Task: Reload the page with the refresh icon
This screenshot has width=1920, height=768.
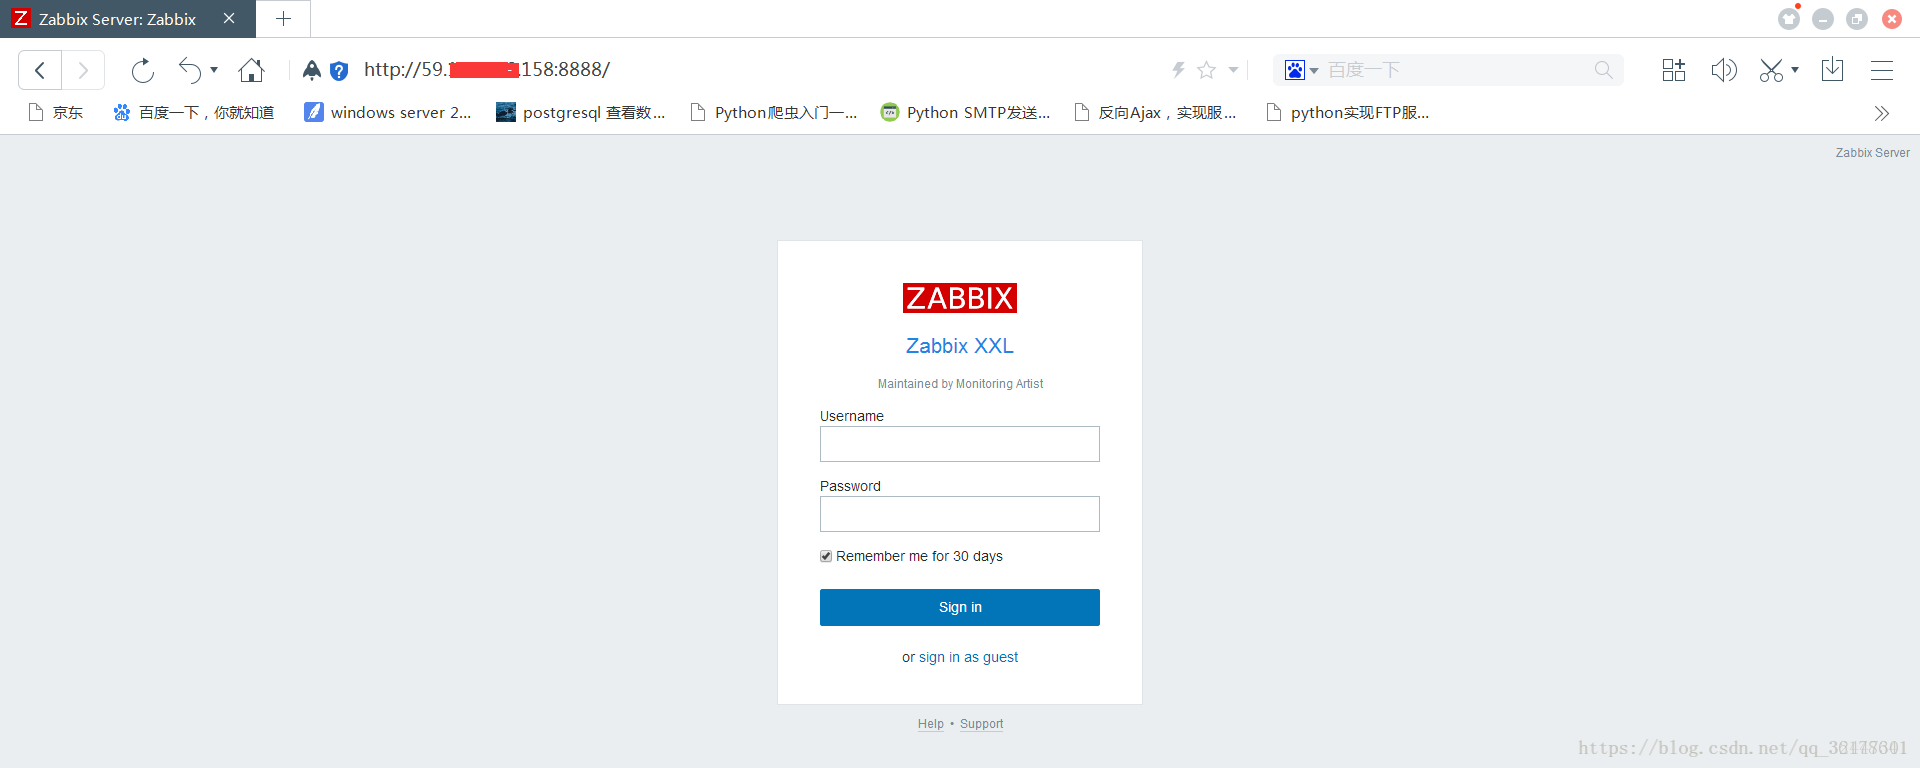Action: [x=143, y=70]
